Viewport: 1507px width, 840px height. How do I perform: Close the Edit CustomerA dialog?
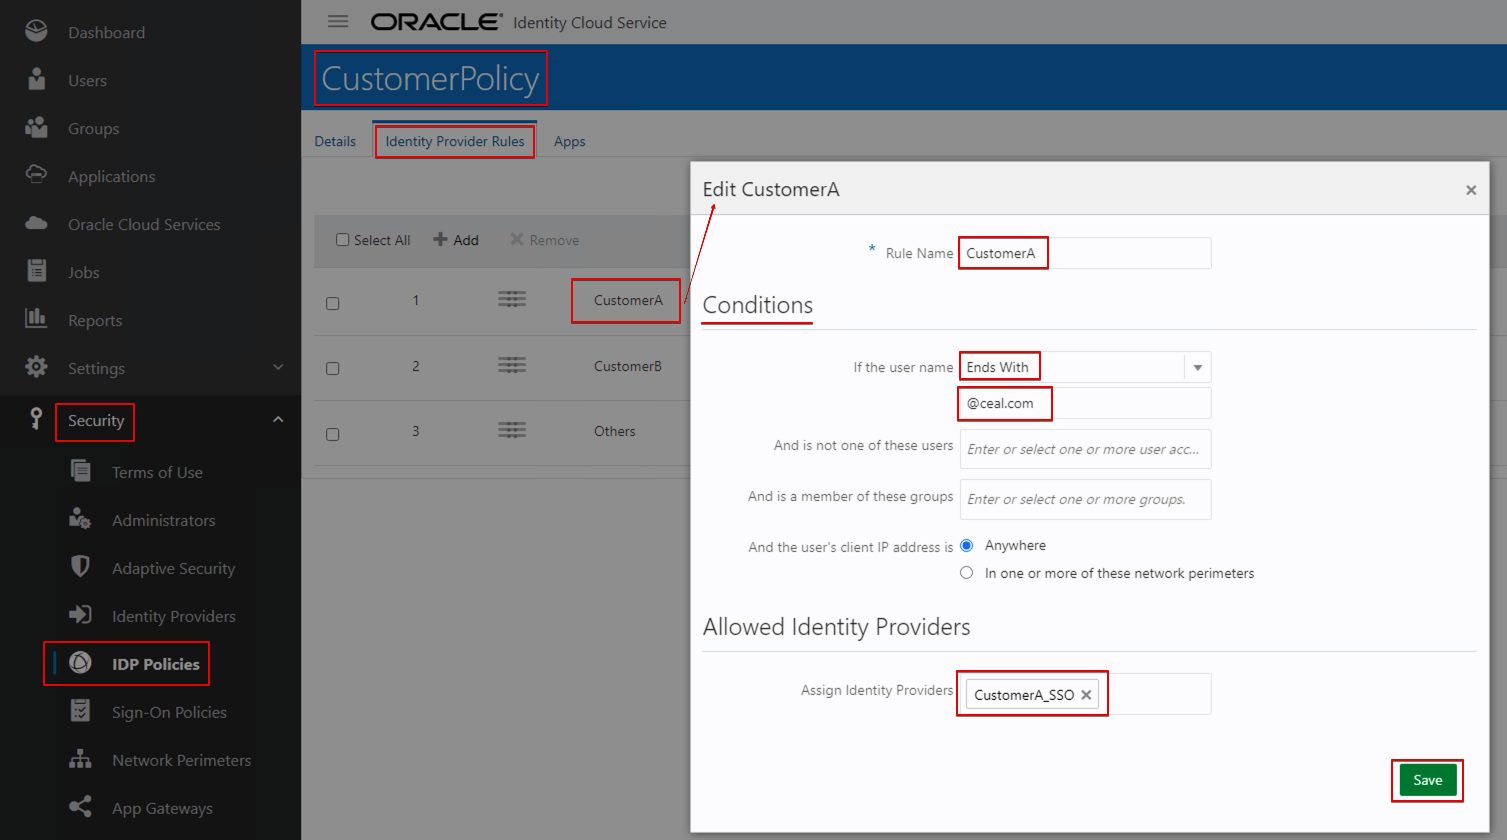pos(1471,190)
